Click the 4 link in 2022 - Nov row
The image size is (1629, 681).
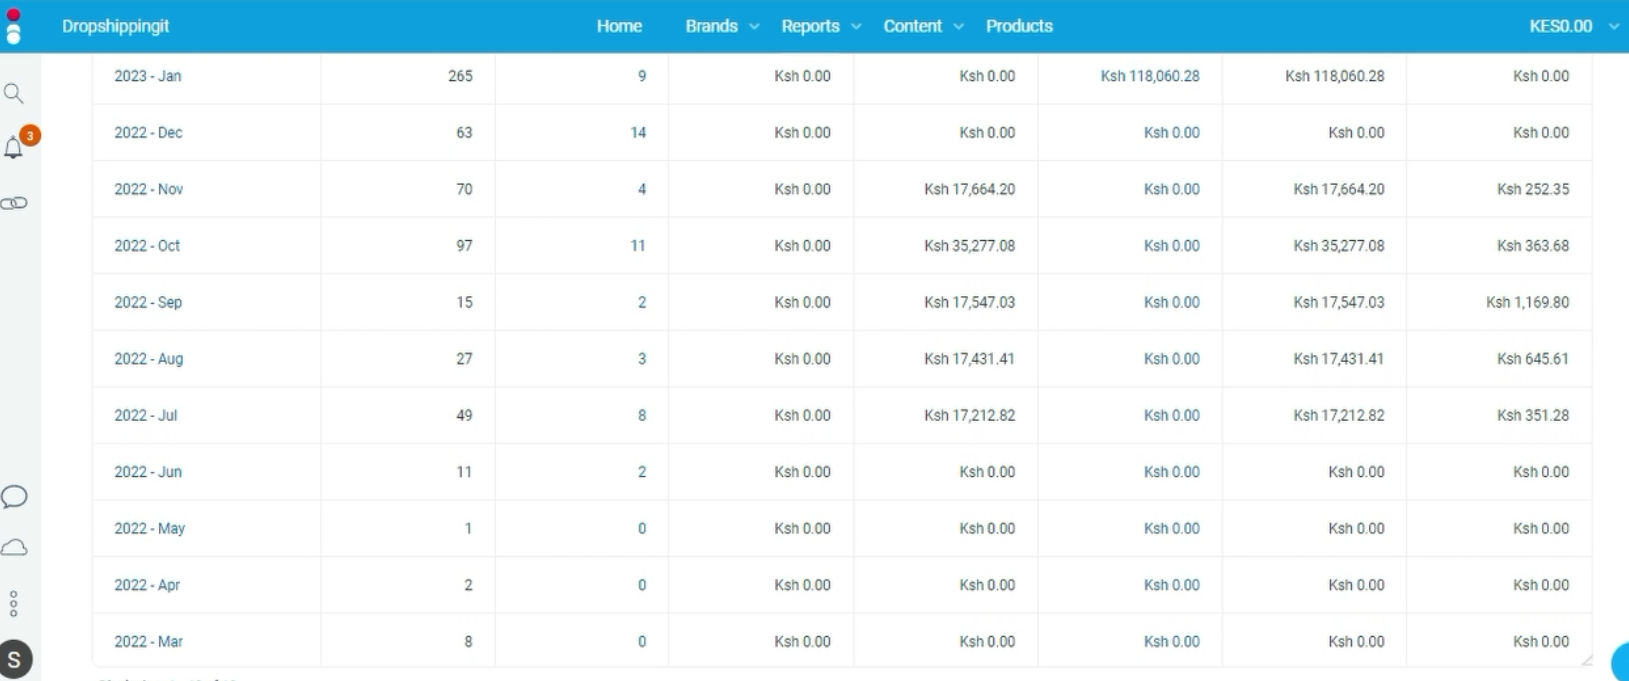click(642, 189)
